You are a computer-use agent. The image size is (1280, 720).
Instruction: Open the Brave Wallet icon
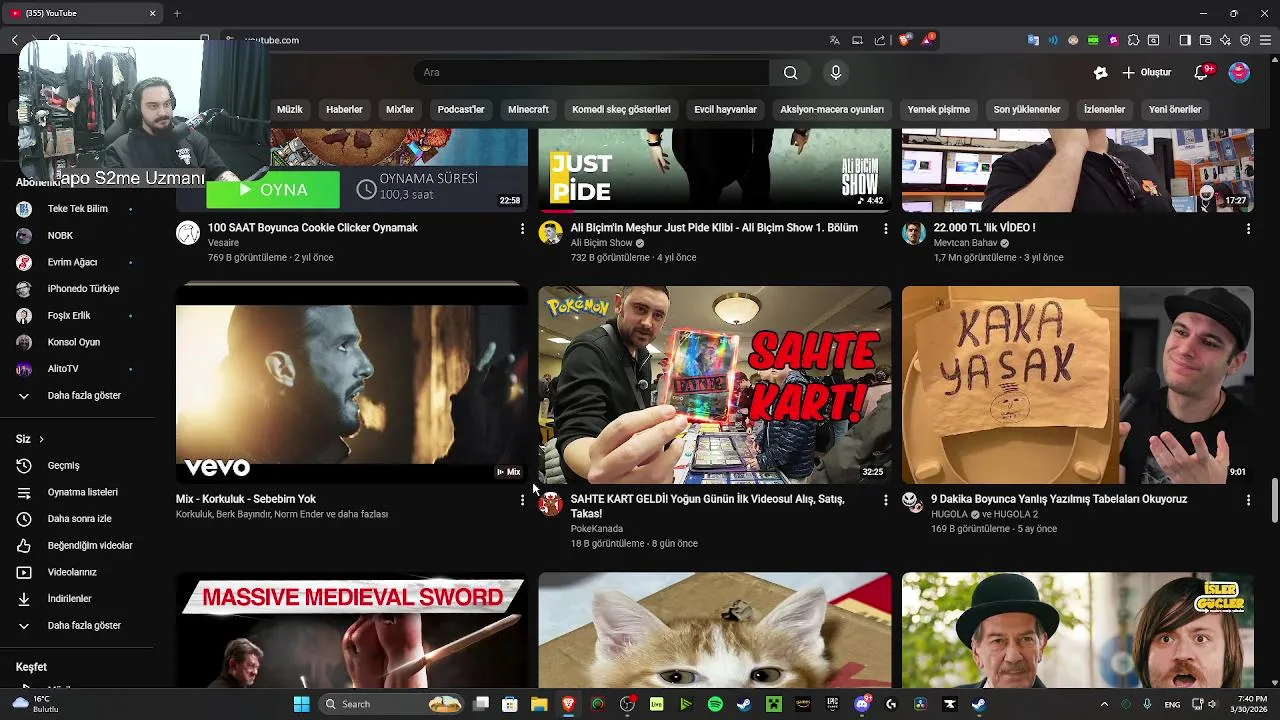point(1205,40)
